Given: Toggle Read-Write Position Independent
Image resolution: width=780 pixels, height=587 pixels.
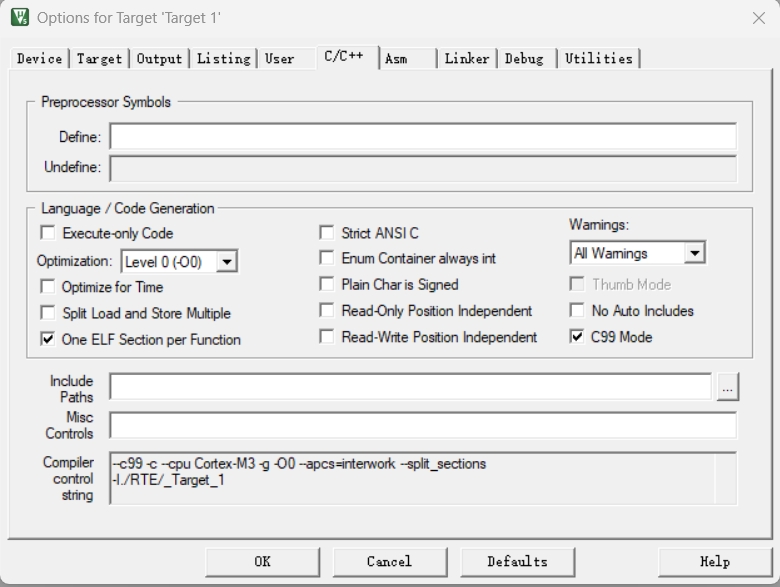Looking at the screenshot, I should [326, 336].
